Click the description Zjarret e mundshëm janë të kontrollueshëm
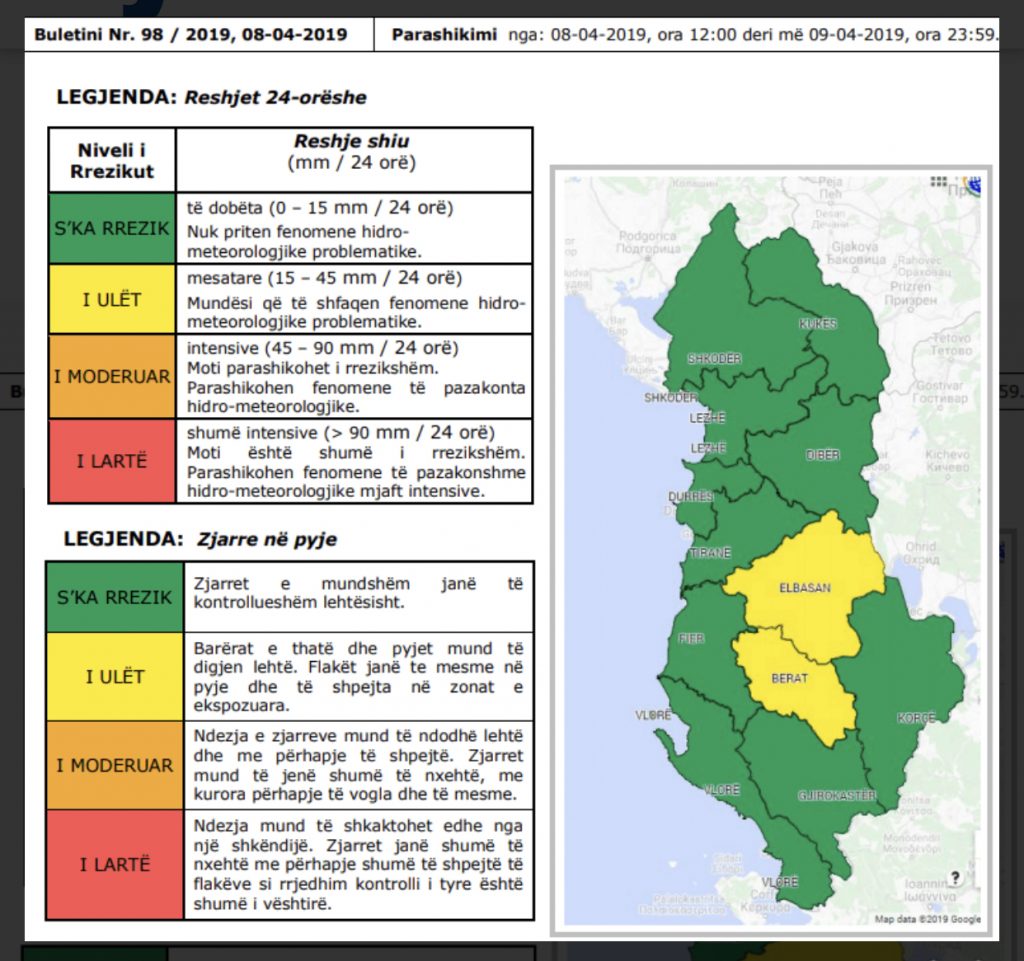This screenshot has height=961, width=1024. [358, 593]
